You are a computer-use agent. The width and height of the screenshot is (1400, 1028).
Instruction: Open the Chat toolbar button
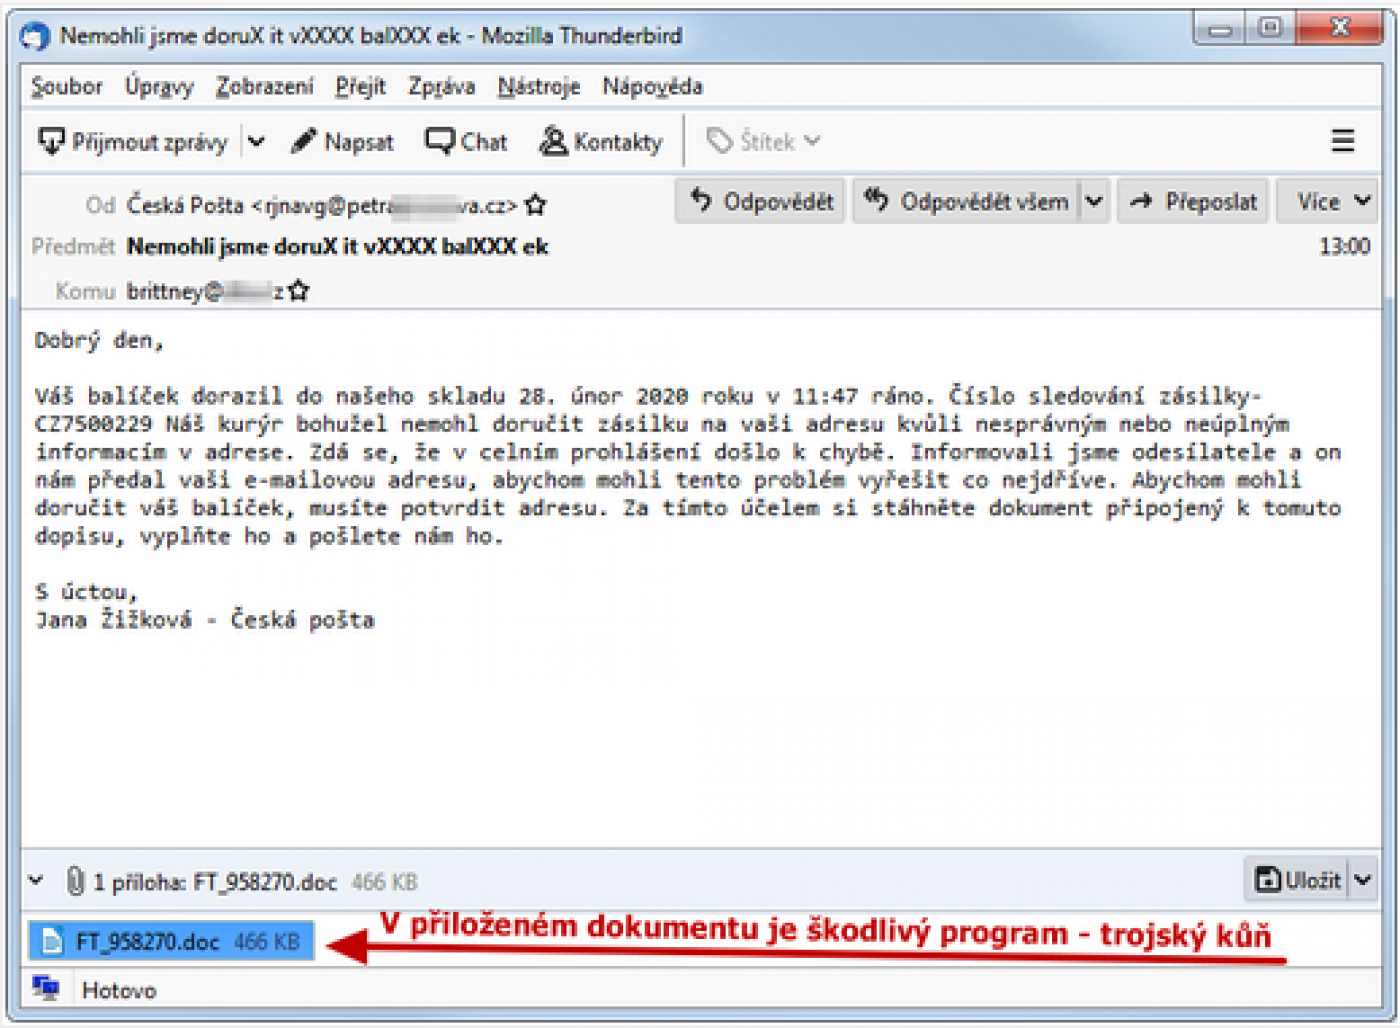466,142
